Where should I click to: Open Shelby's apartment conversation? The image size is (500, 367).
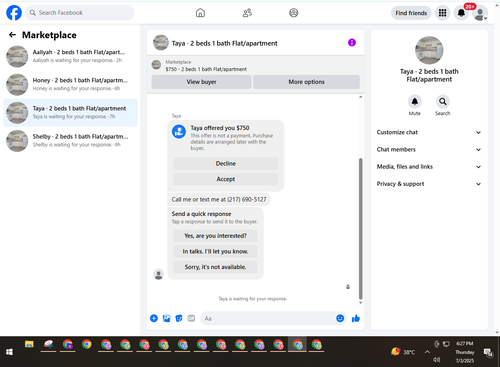[x=70, y=141]
